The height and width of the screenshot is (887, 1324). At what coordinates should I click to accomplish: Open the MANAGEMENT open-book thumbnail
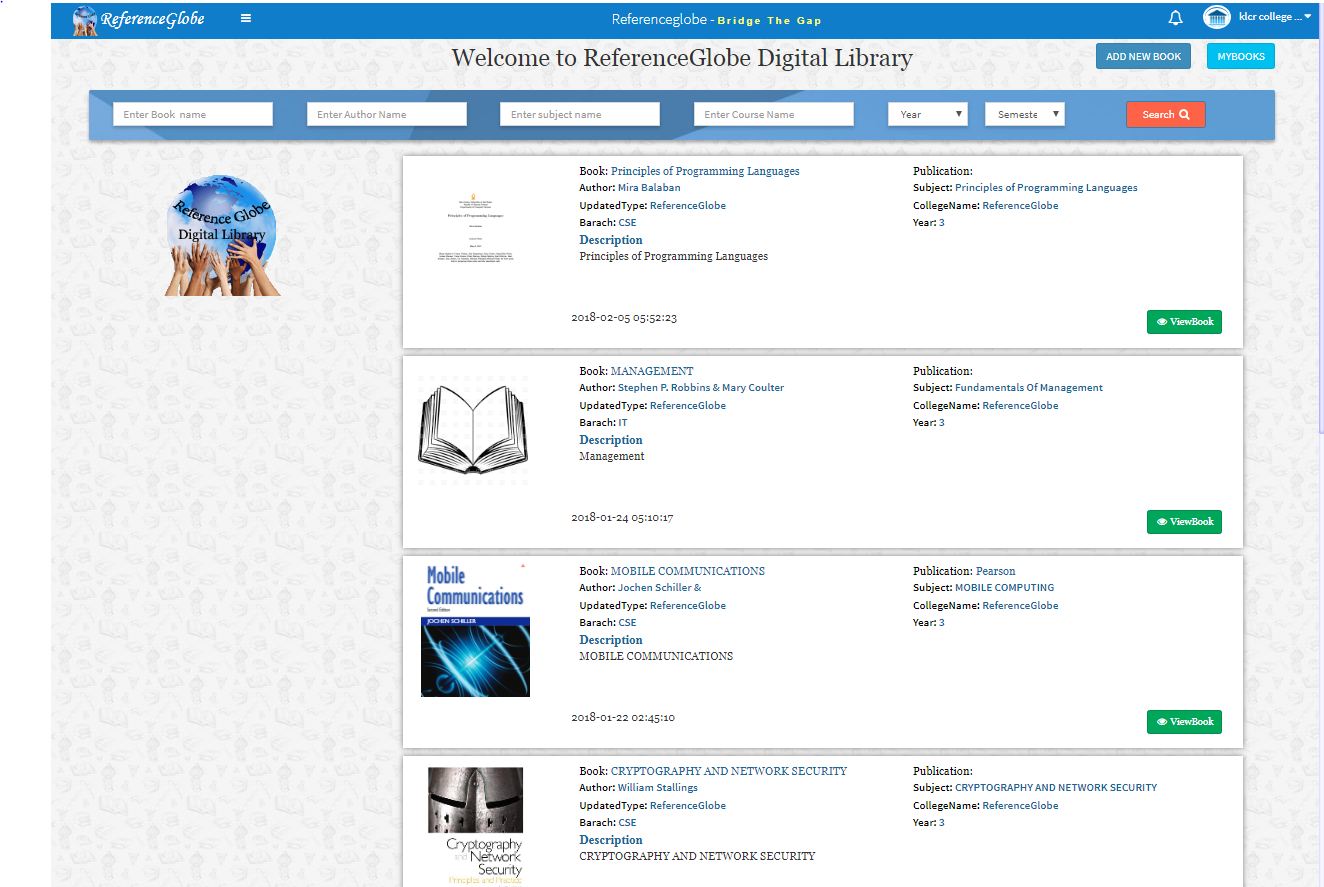[x=475, y=430]
